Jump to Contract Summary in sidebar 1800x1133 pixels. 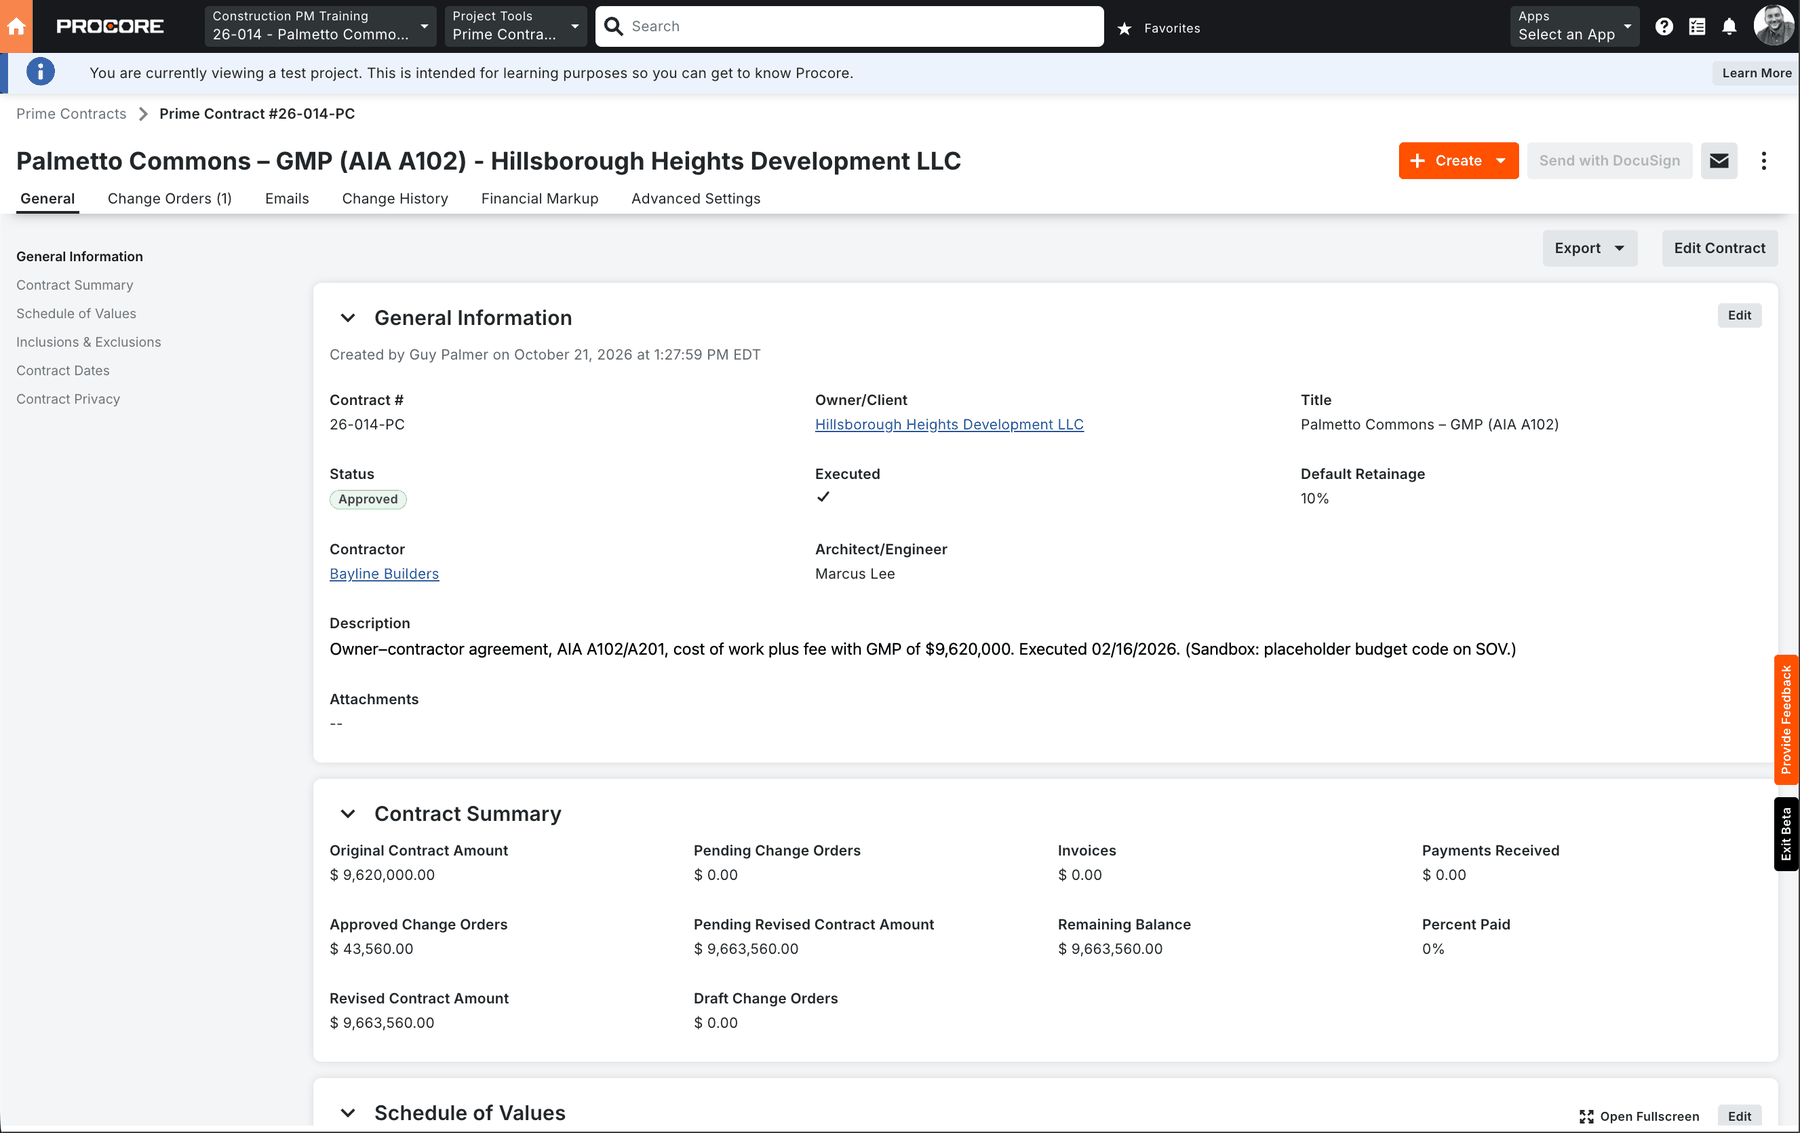coord(75,285)
